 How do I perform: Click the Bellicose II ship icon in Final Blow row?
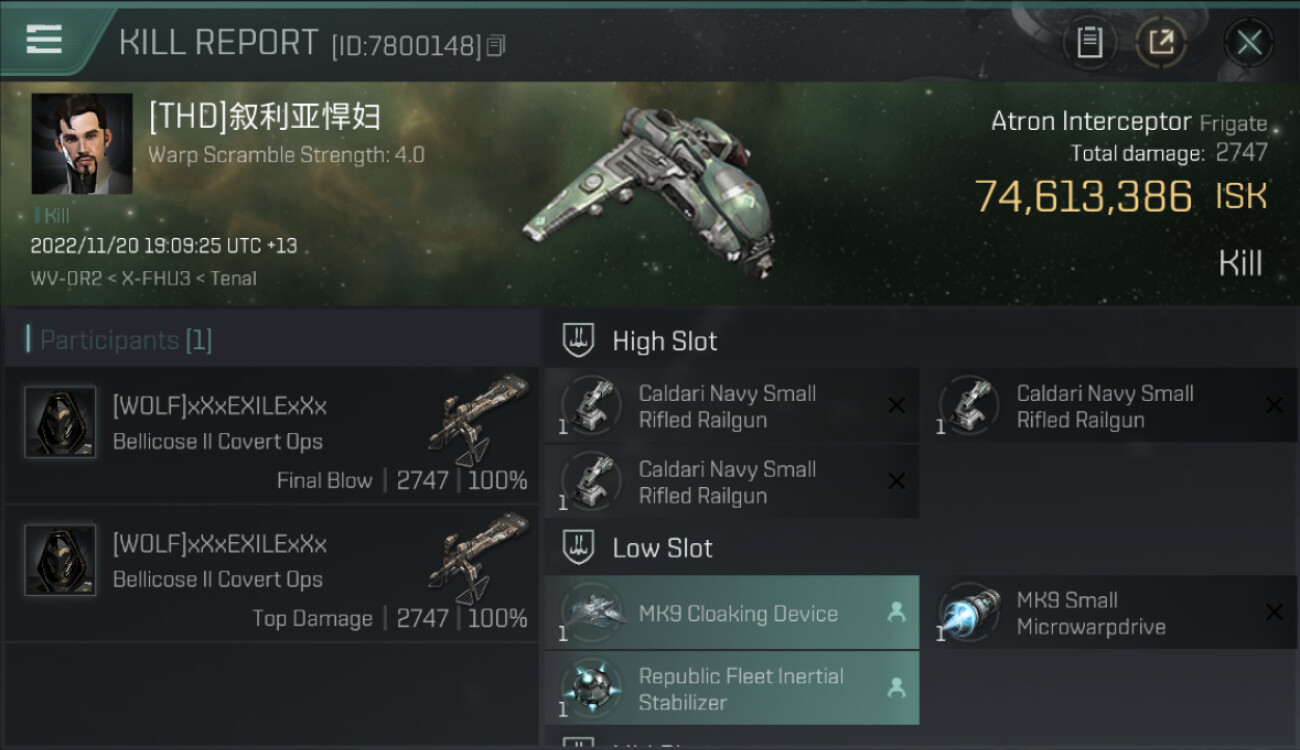[479, 419]
